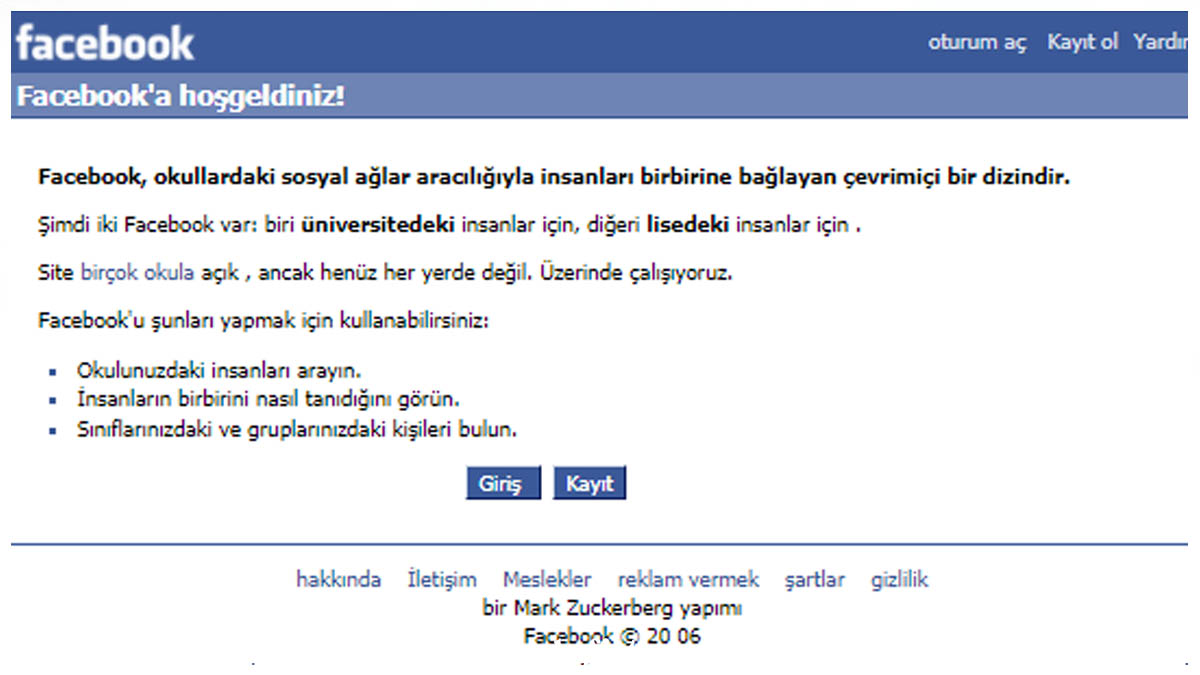This screenshot has height=675, width=1200.
Task: Open the "gizlilik" privacy link
Action: (x=898, y=579)
